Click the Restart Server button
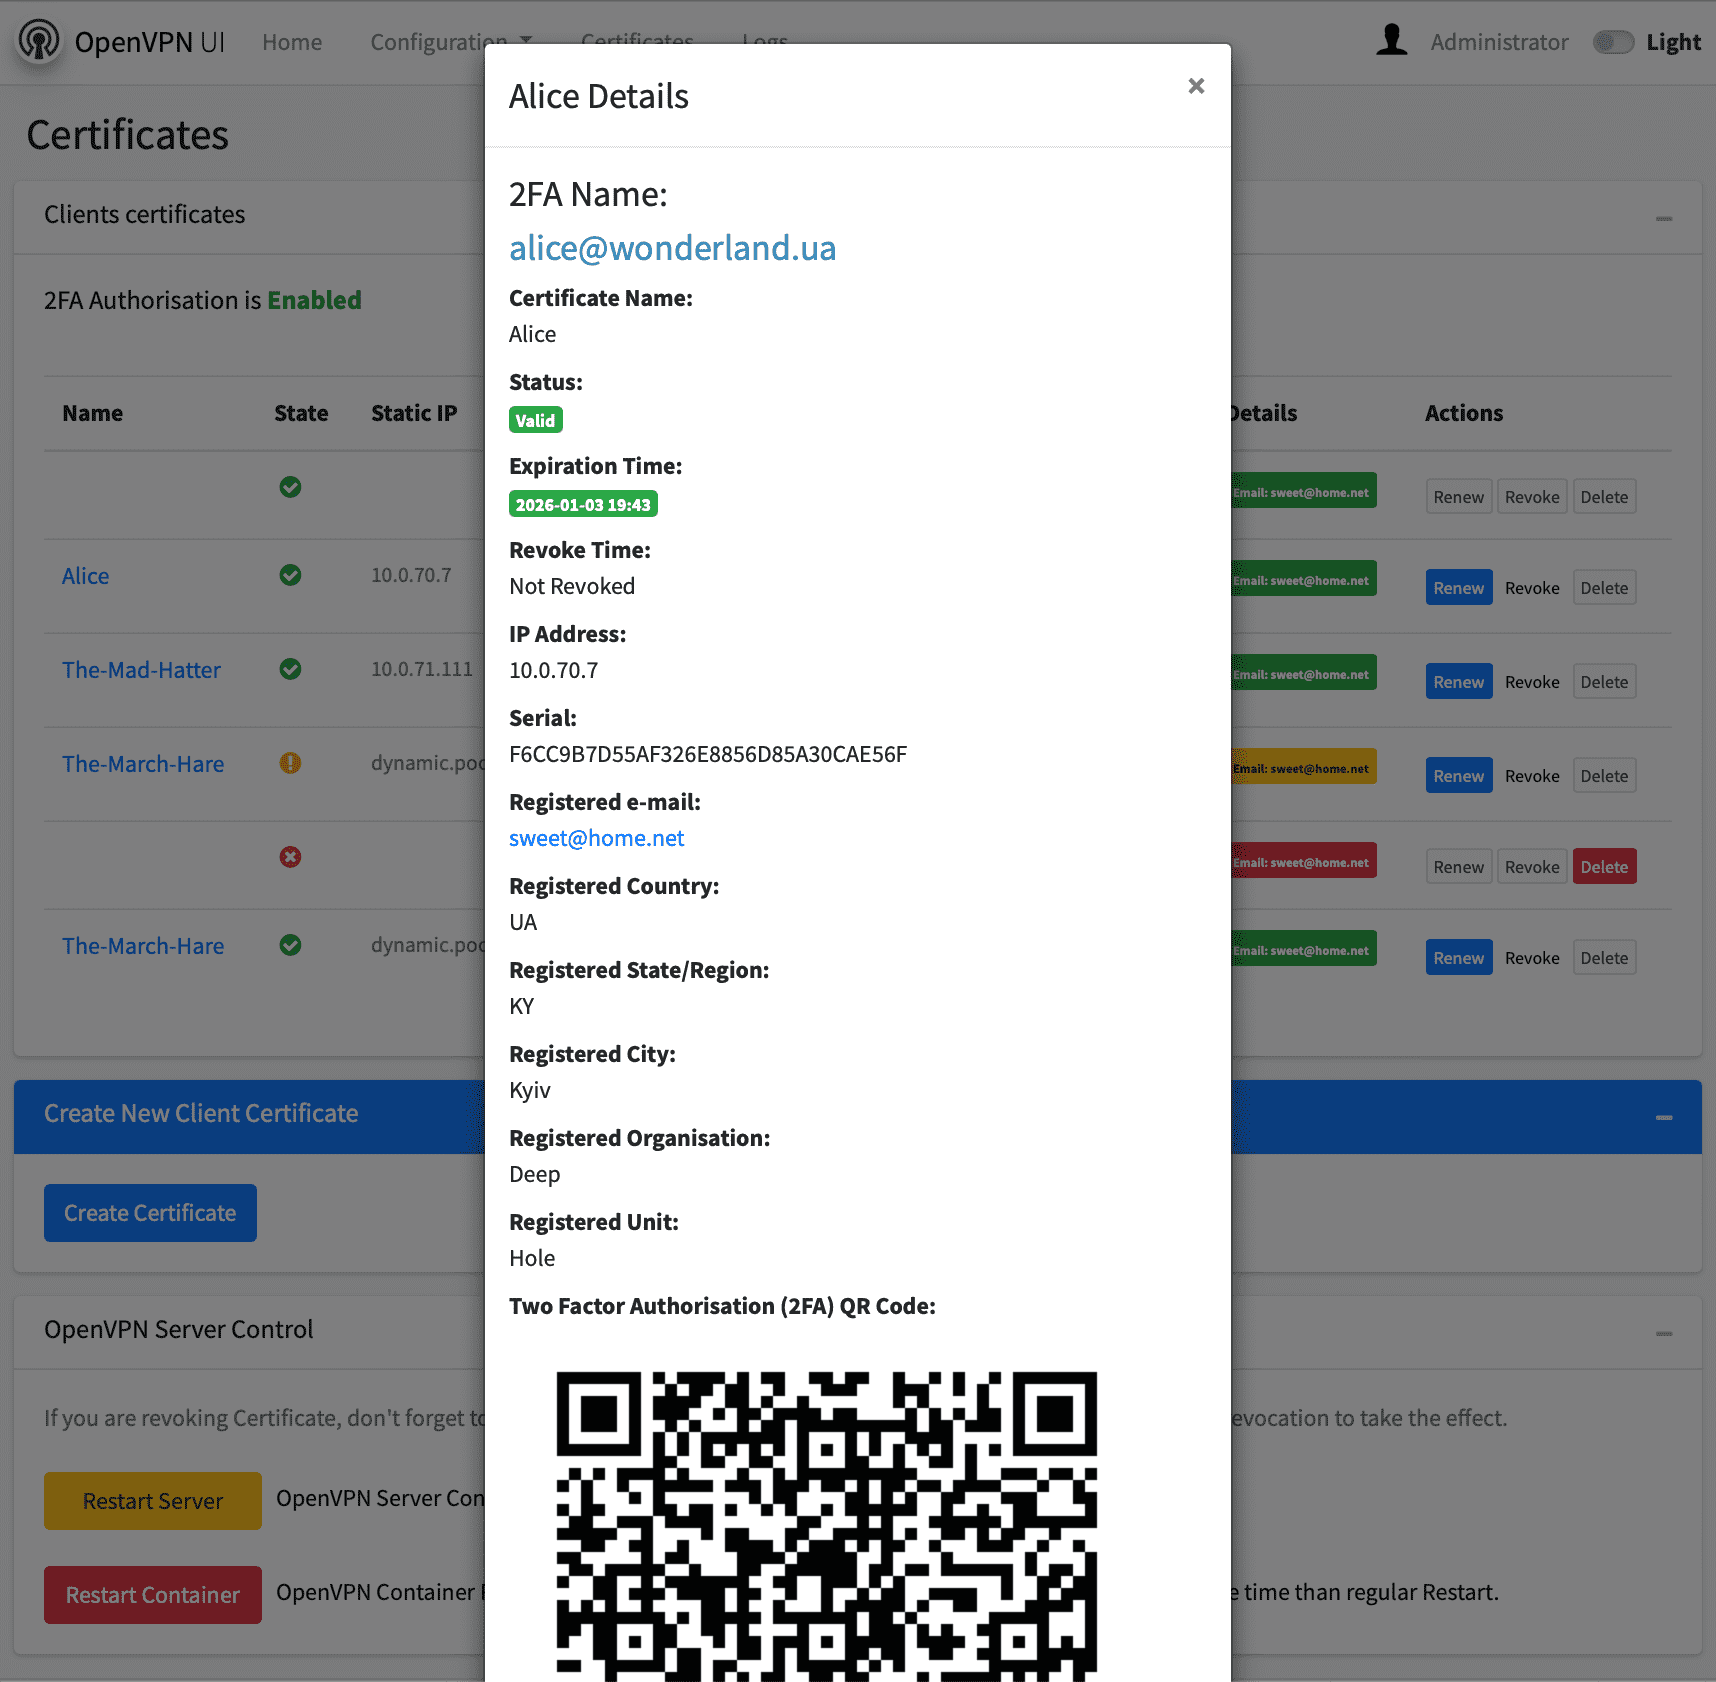This screenshot has width=1716, height=1682. [x=153, y=1501]
